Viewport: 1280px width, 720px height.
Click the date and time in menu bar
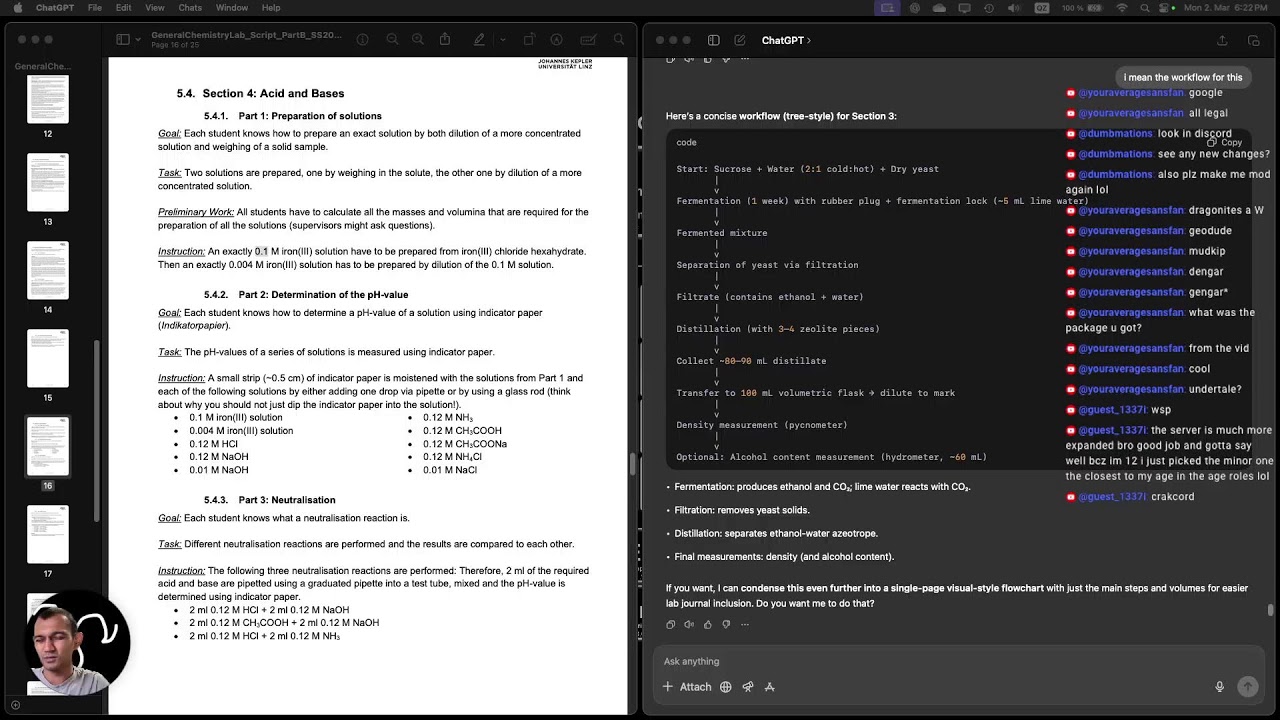(1224, 8)
